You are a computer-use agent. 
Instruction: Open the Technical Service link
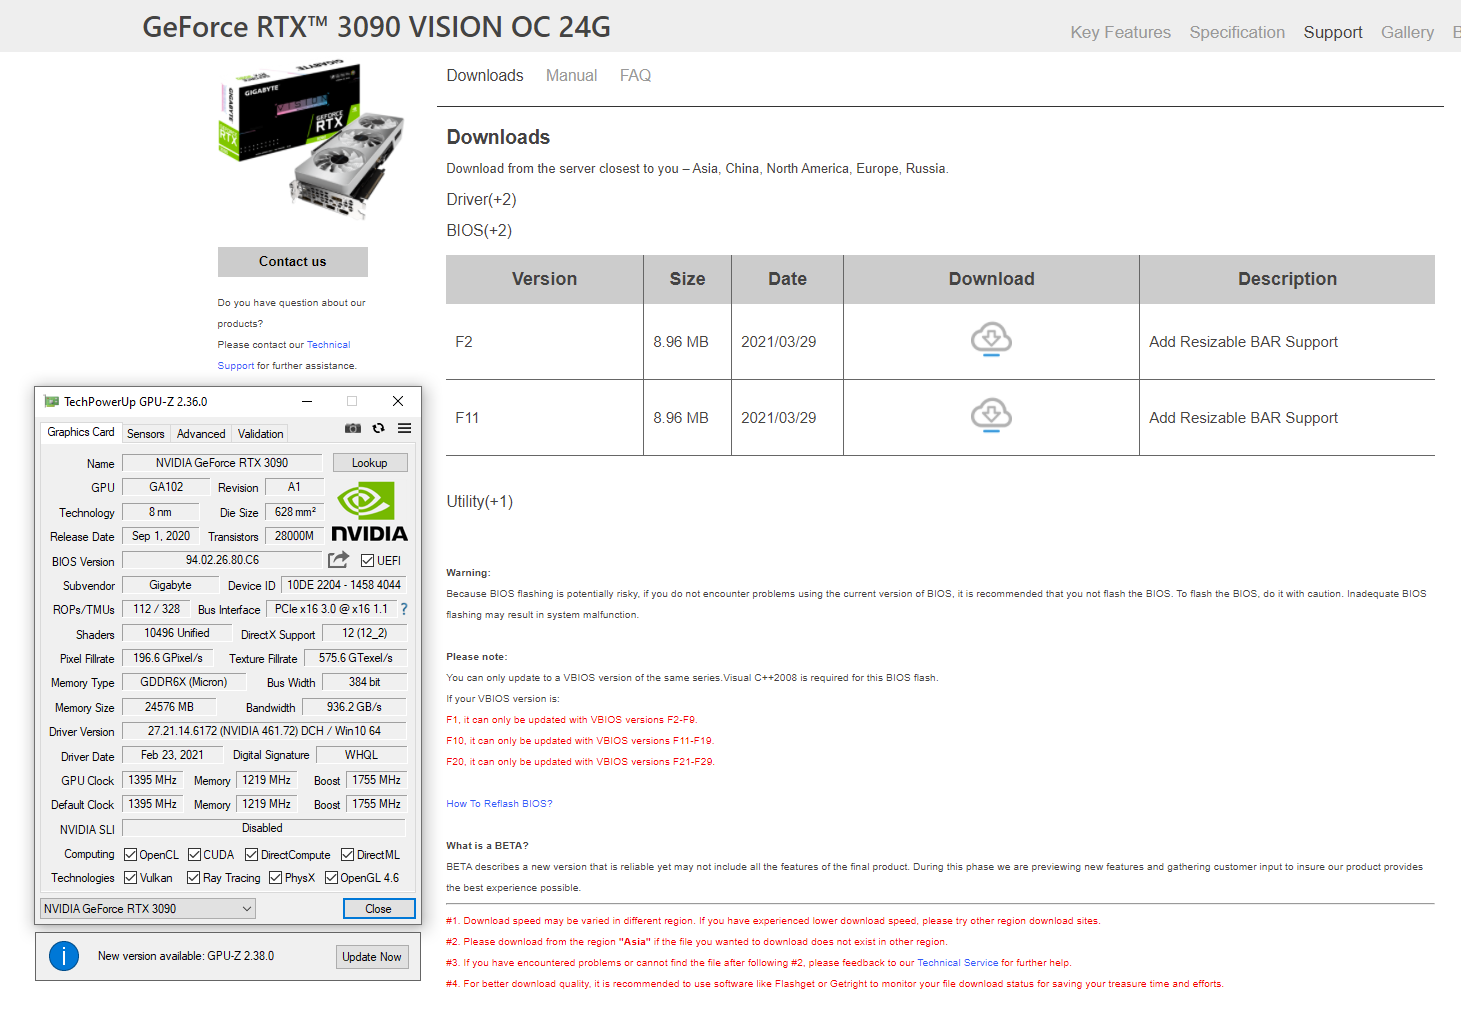tap(957, 963)
